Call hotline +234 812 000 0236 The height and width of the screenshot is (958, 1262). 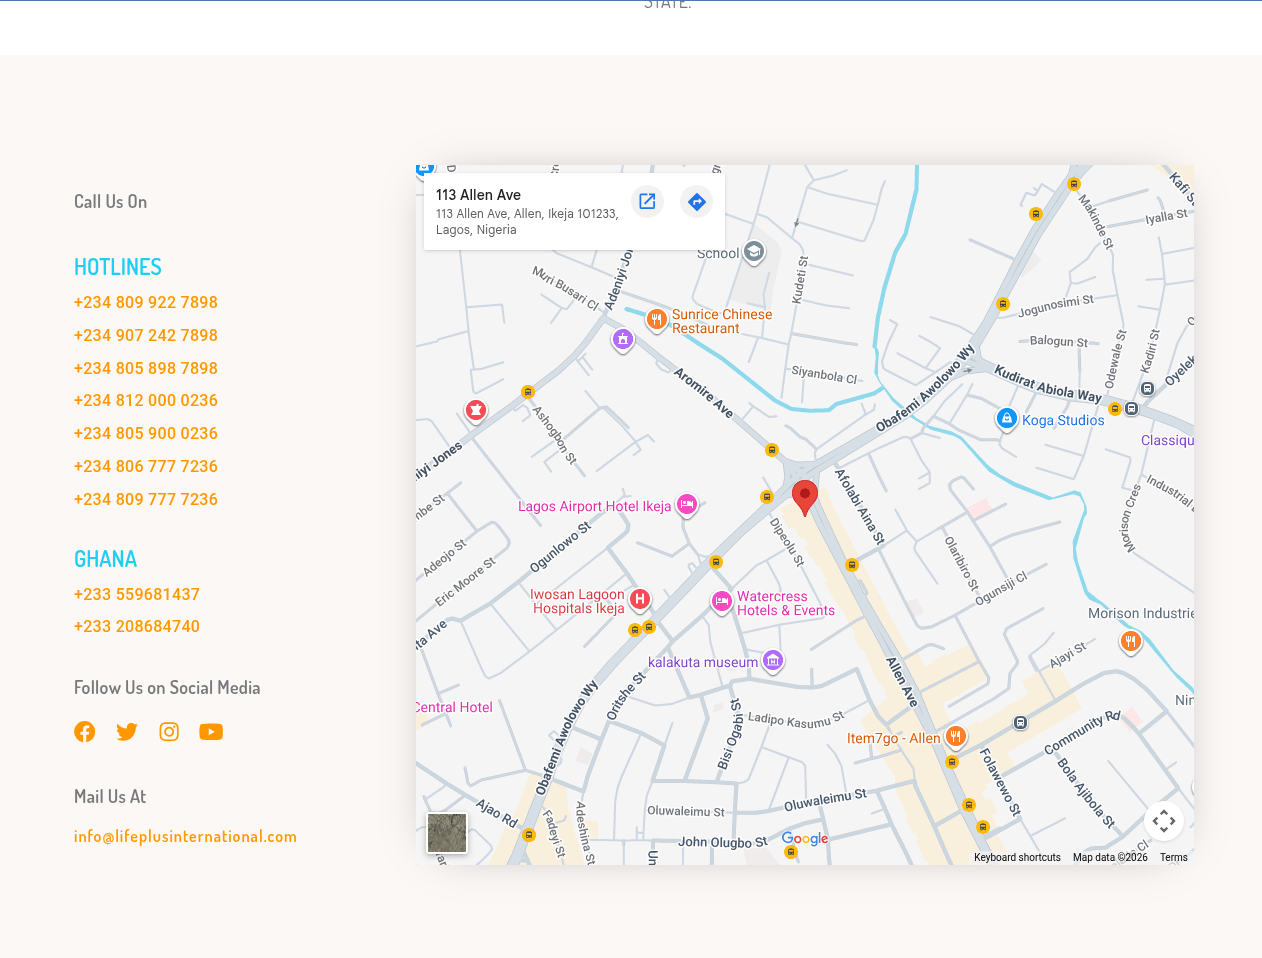click(x=146, y=400)
